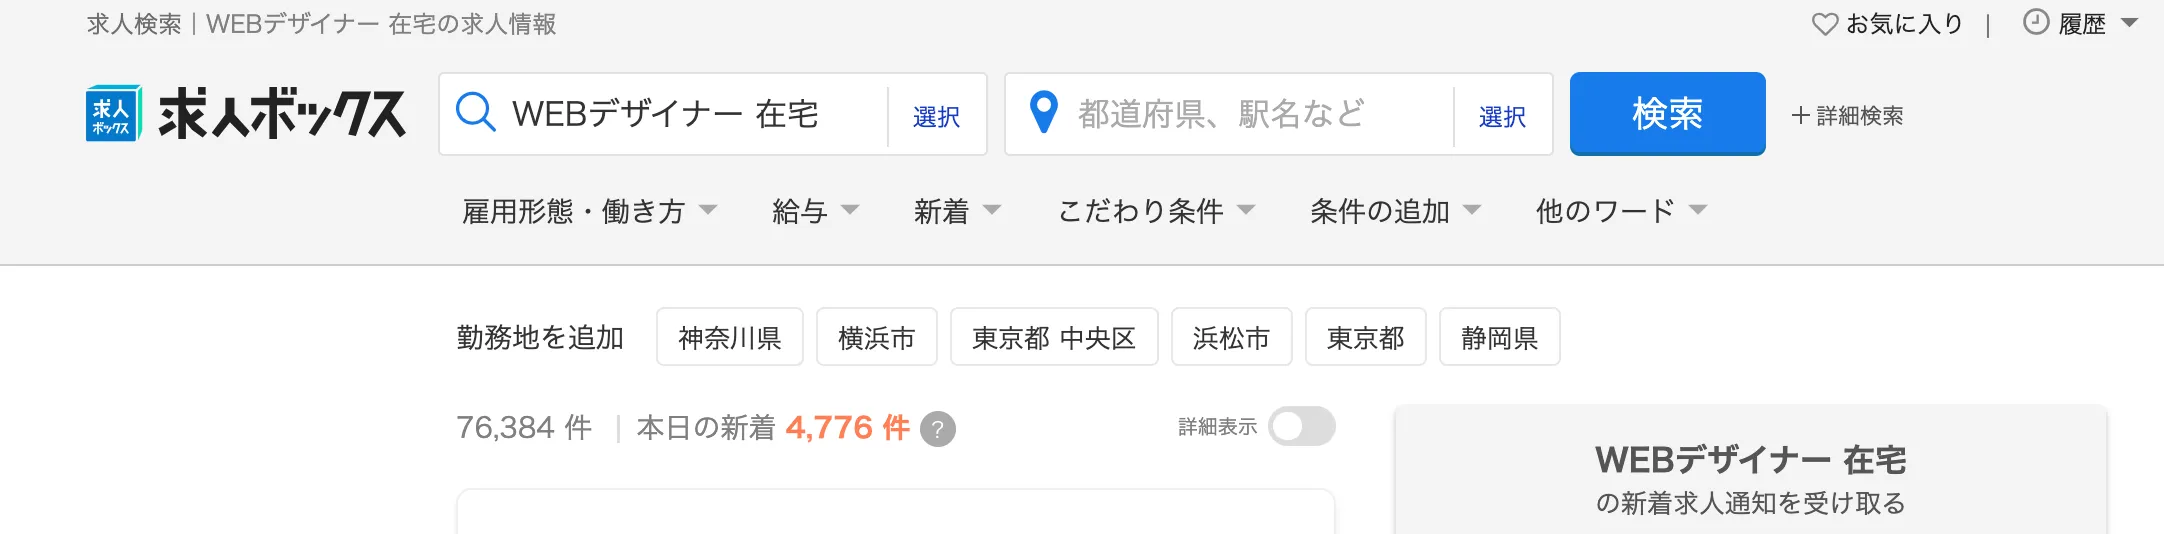The image size is (2164, 534).
Task: Click the plus icon beside 詳細検索
Action: (x=1800, y=115)
